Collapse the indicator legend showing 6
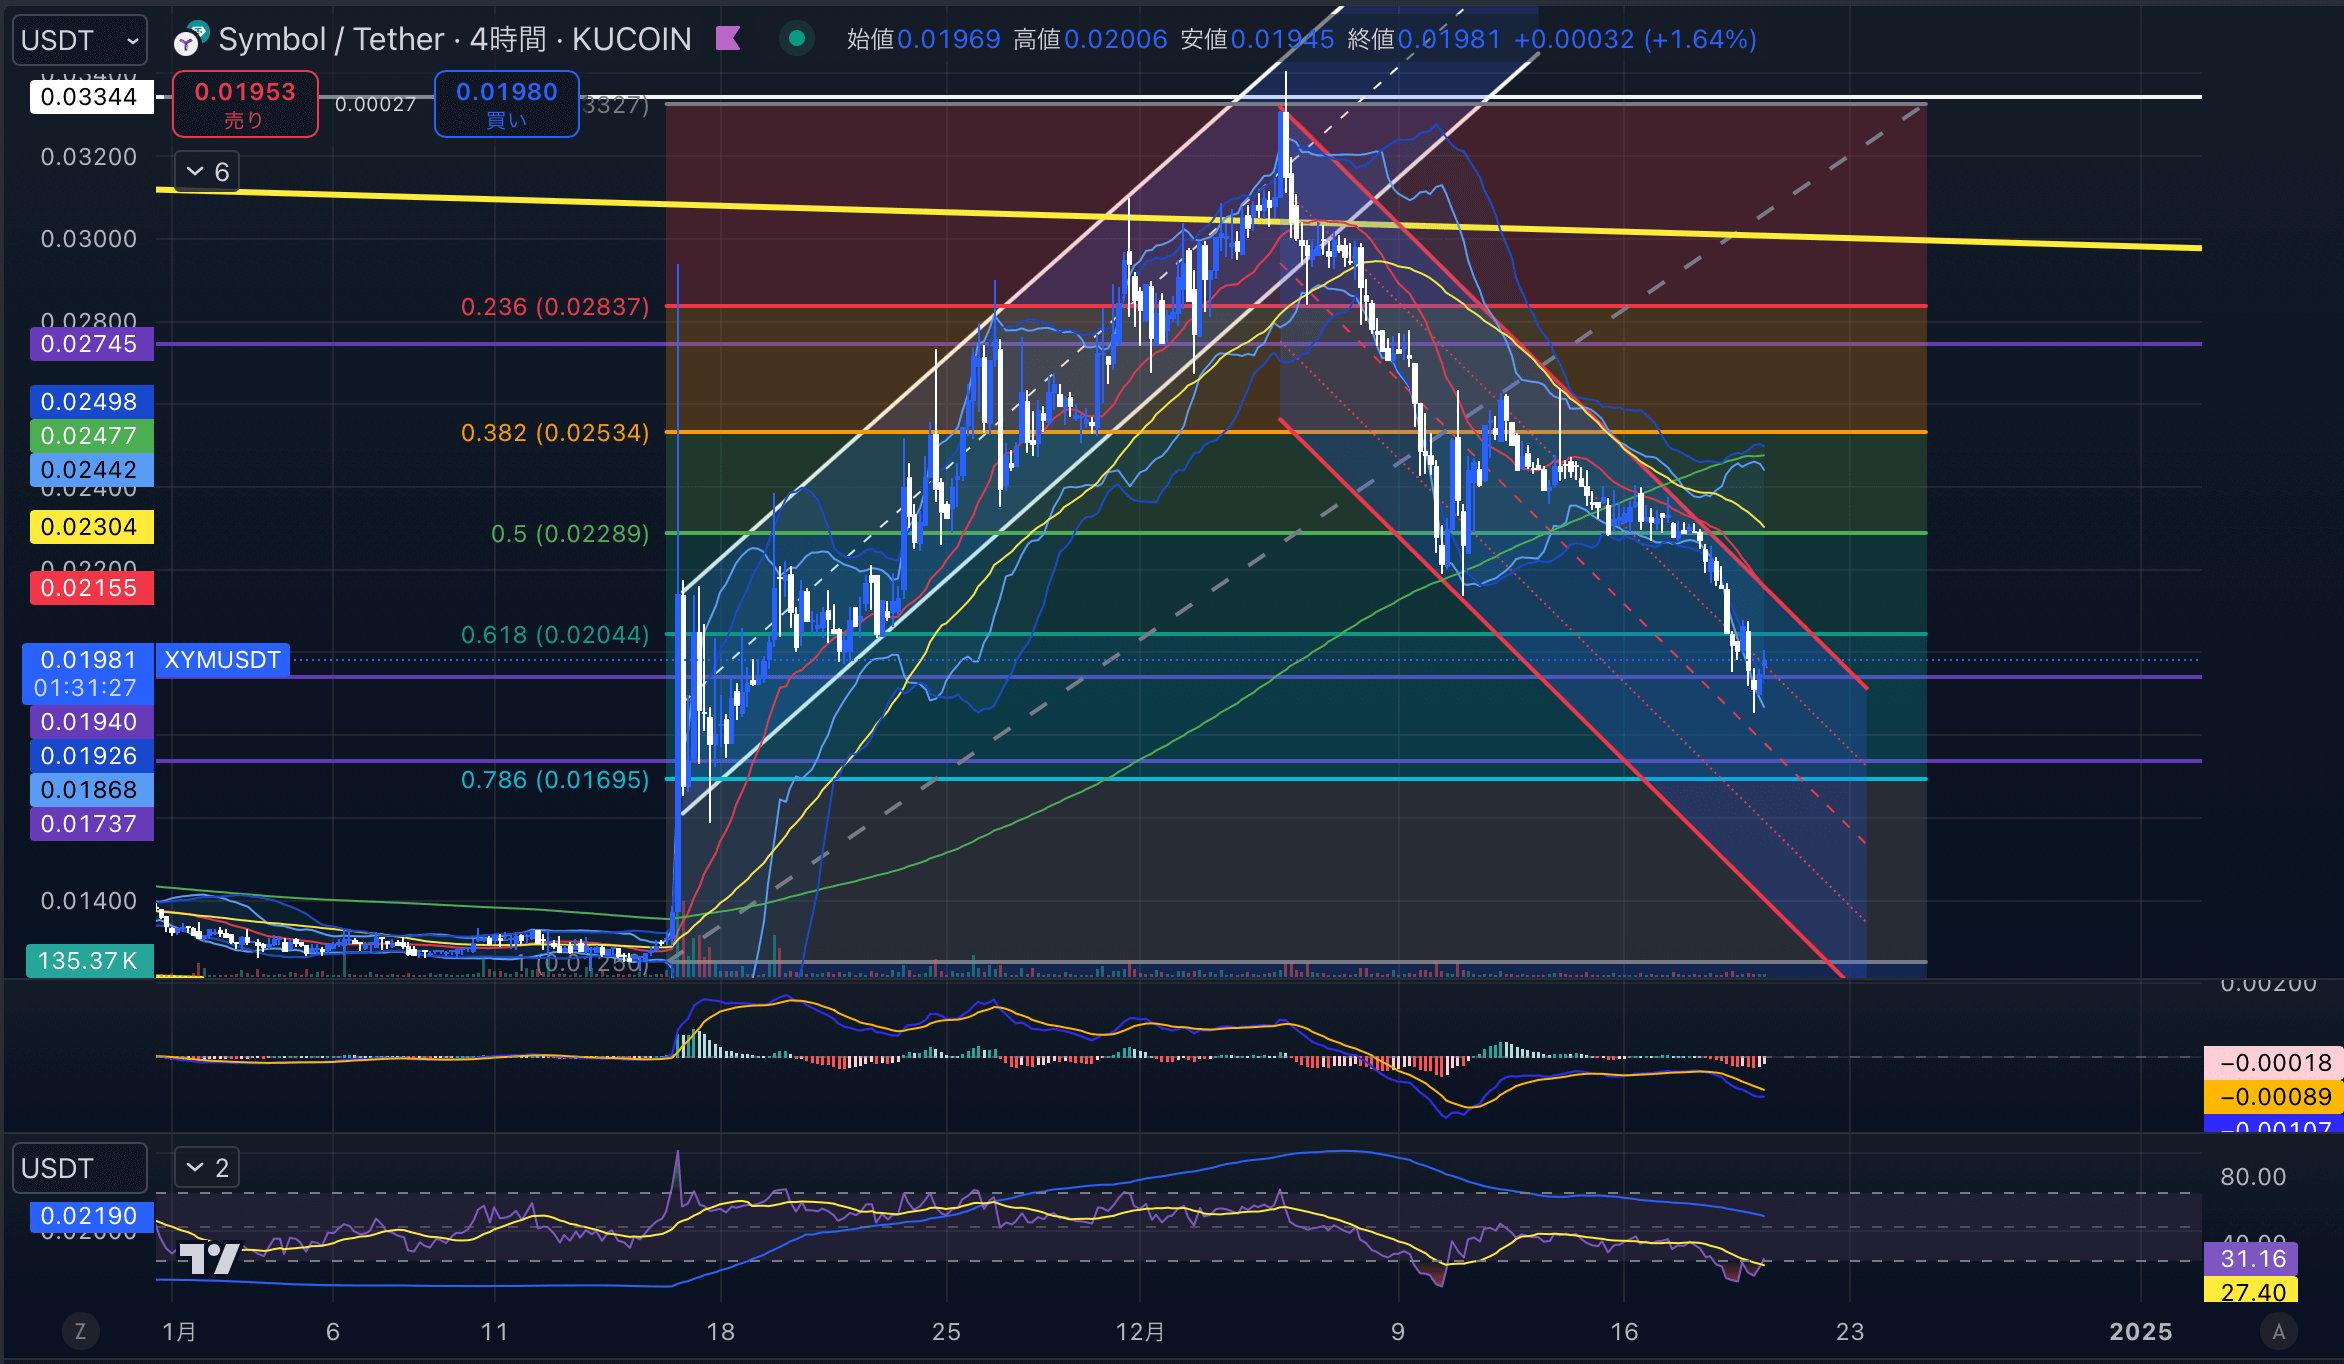 208,172
